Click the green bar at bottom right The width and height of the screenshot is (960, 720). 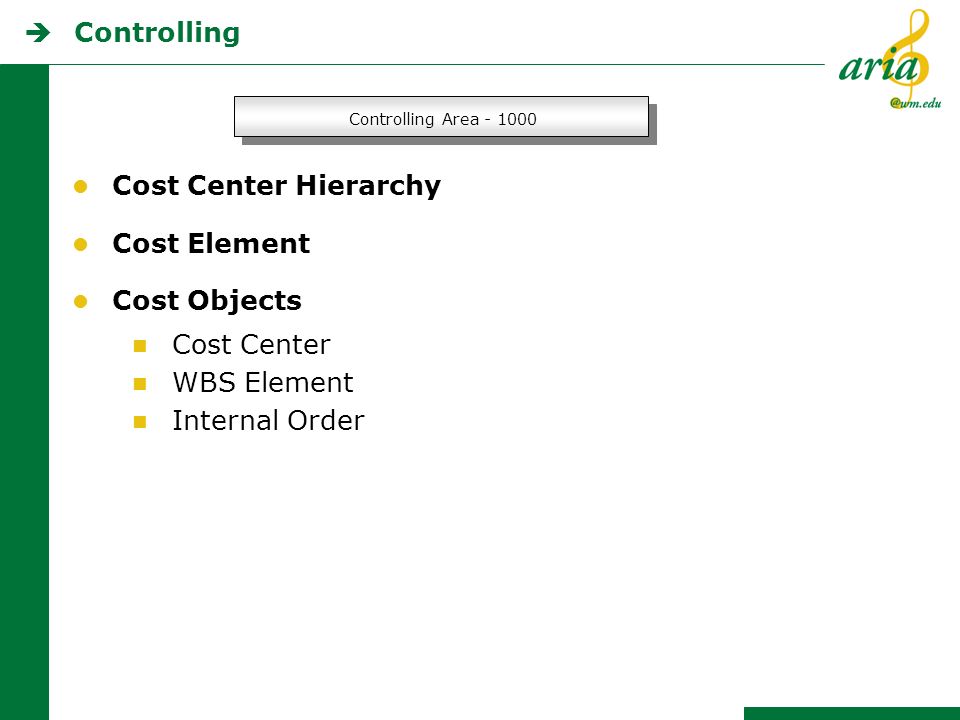tap(852, 714)
